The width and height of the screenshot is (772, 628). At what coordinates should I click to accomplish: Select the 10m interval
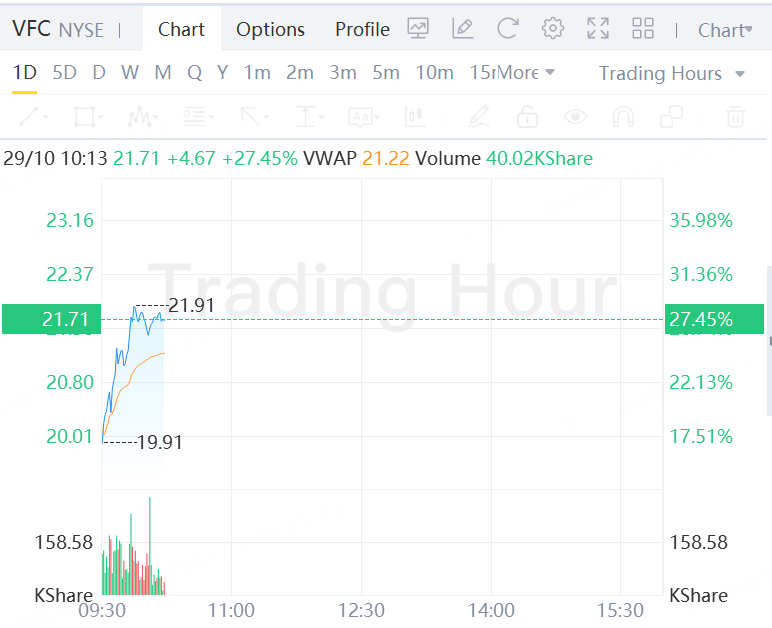[x=435, y=73]
